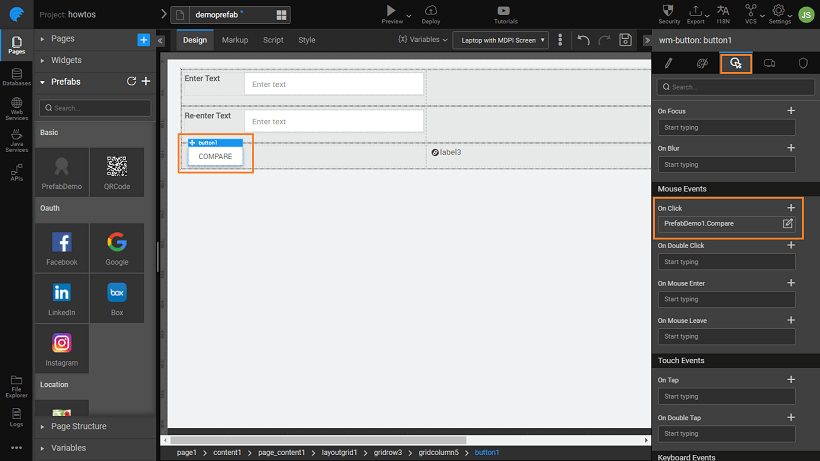Select the QRCode prefab
The width and height of the screenshot is (820, 461).
pyautogui.click(x=117, y=172)
